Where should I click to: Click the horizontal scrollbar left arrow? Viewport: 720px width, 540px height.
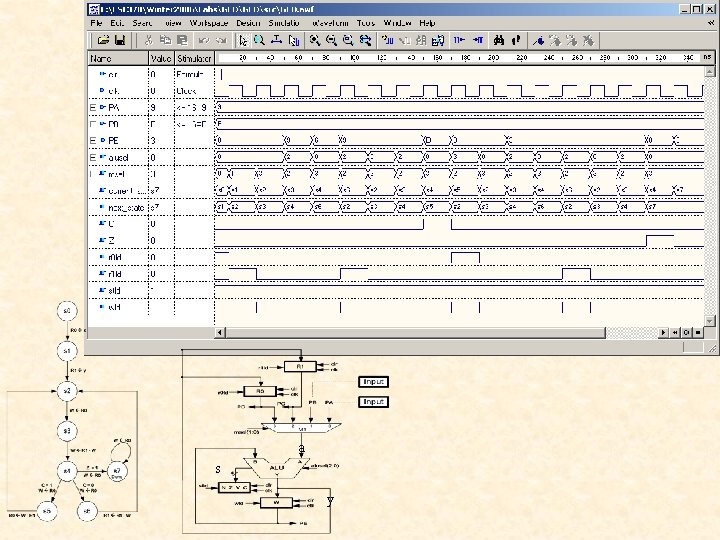[221, 331]
